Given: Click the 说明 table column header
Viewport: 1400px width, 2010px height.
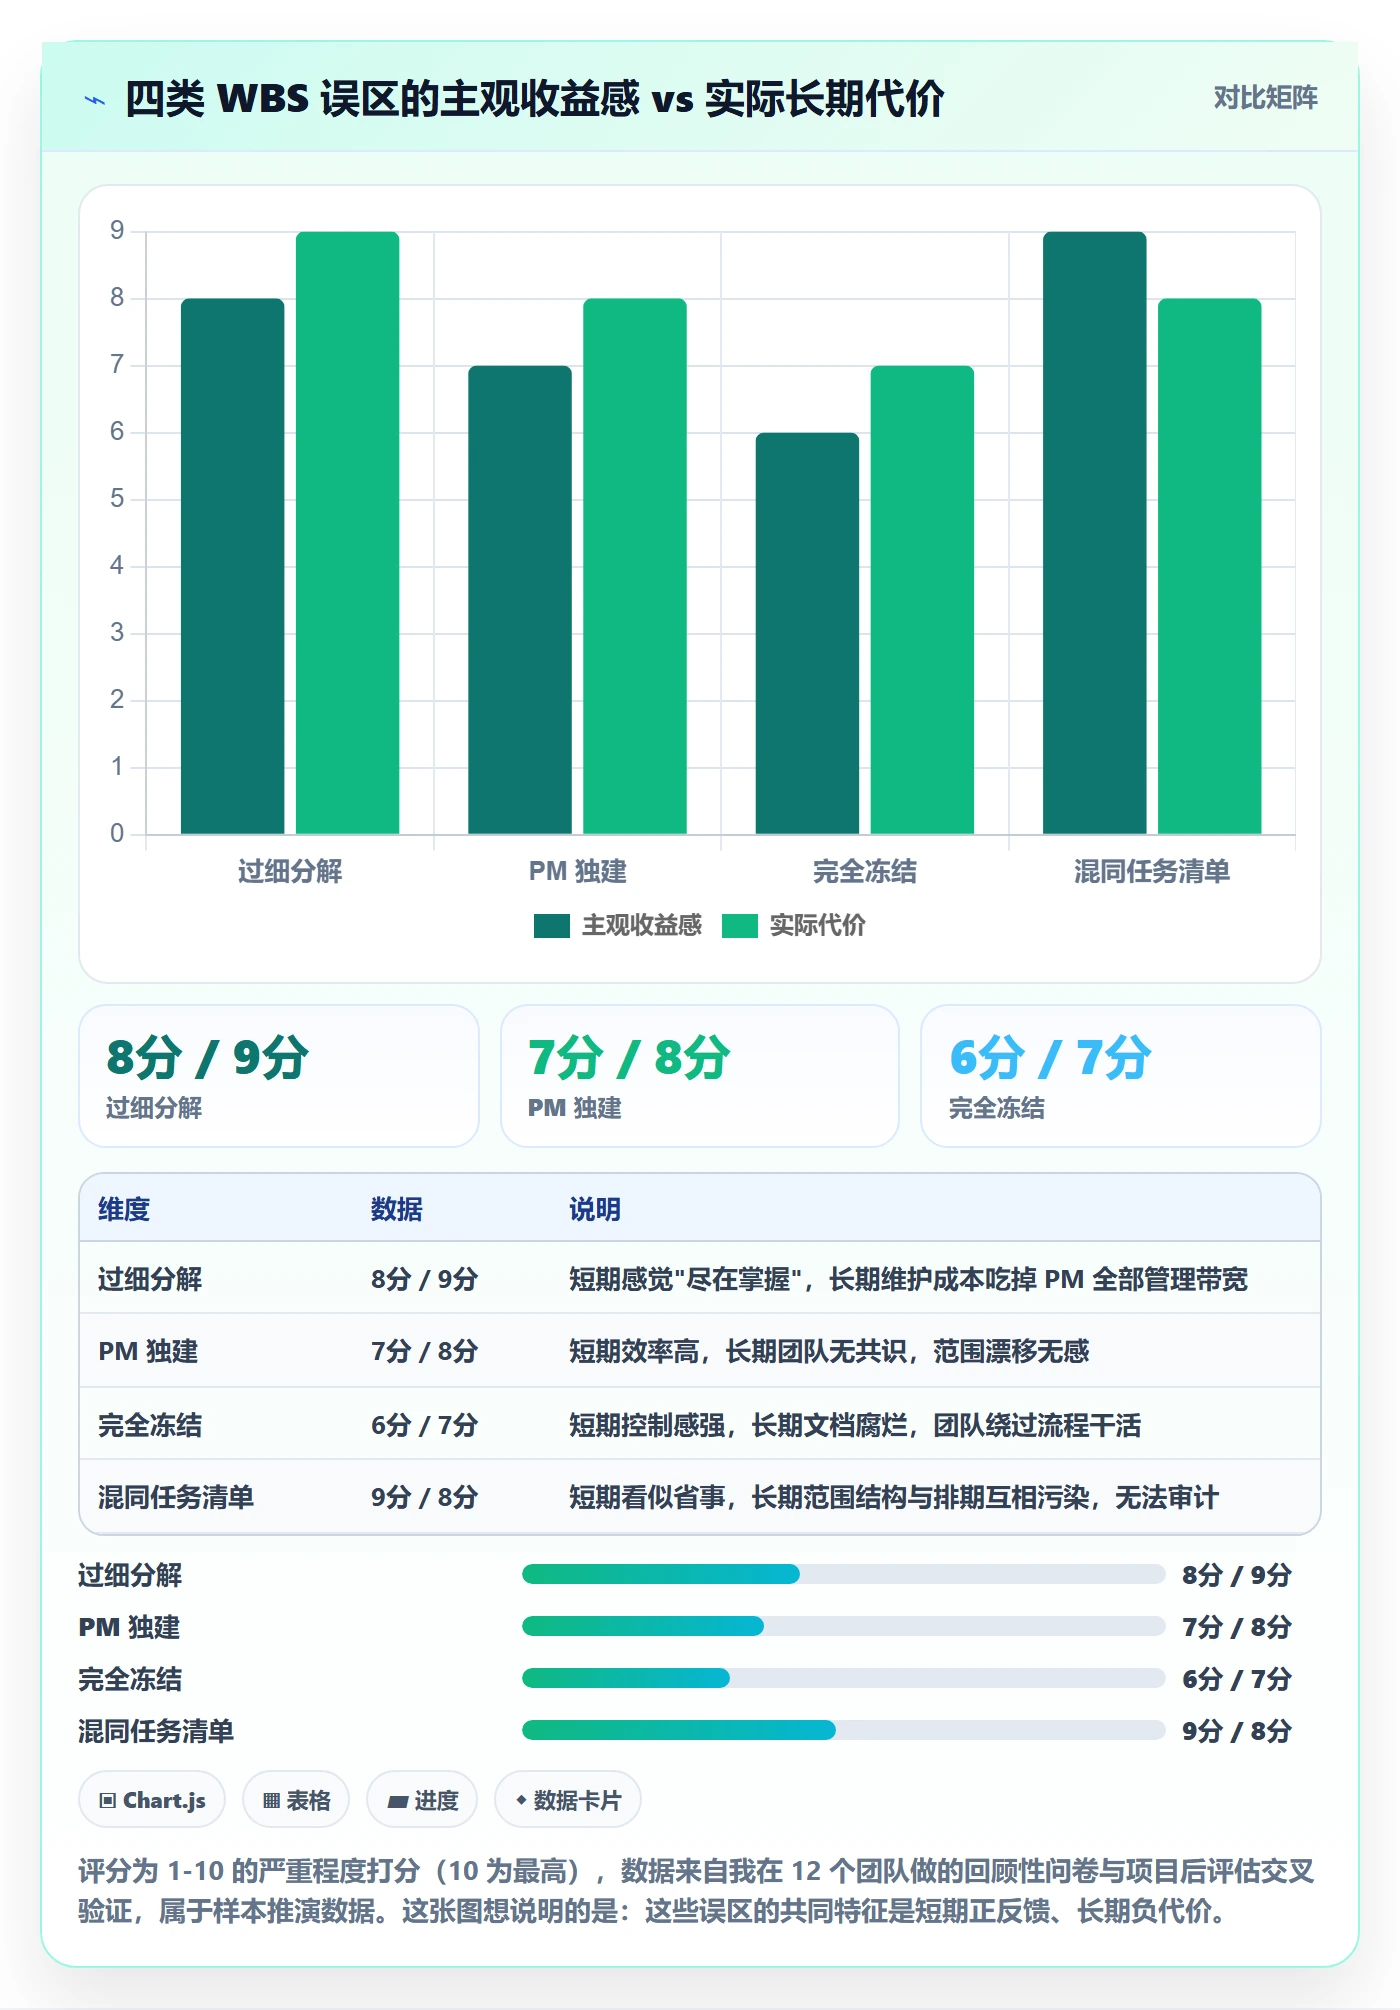Looking at the screenshot, I should pos(595,1209).
